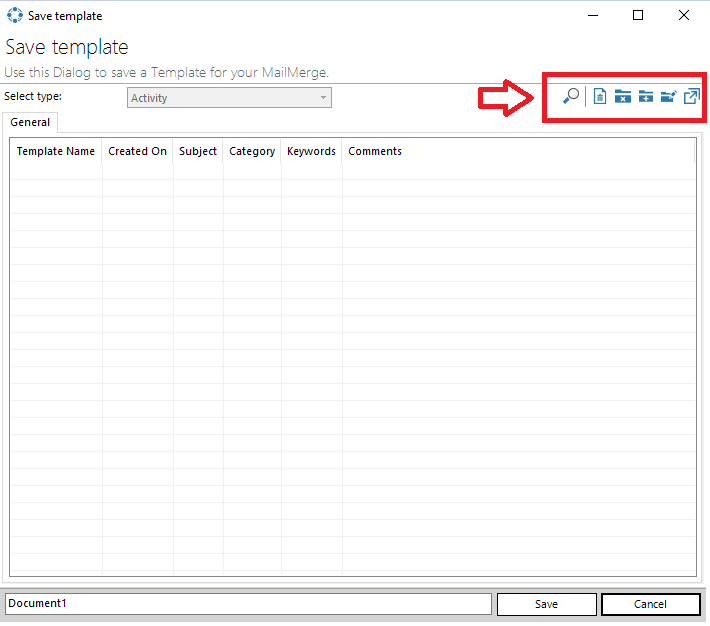Click the rename folder pencil icon
710x626 pixels.
click(668, 97)
